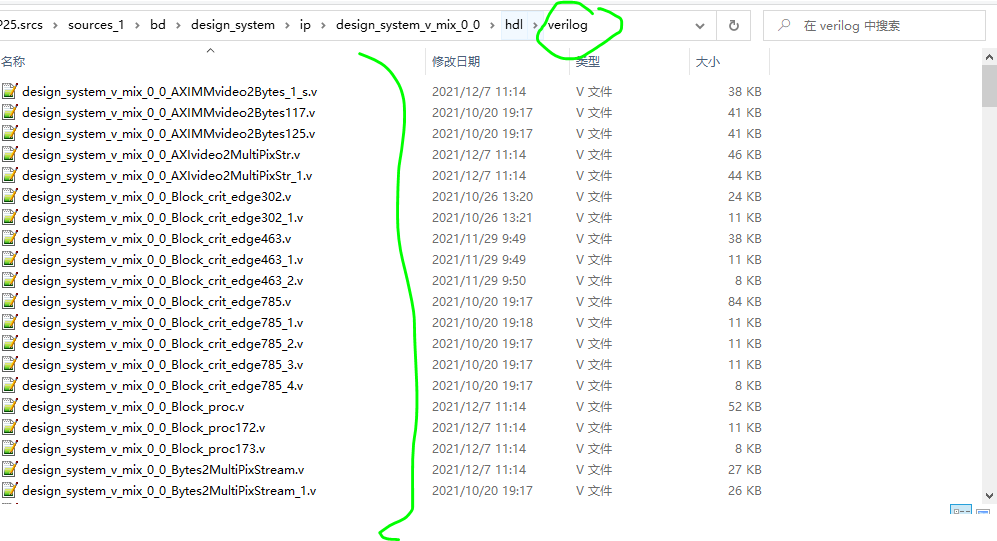Image resolution: width=997 pixels, height=541 pixels.
Task: Click date 2021/11/29 9:50 cell
Action: click(479, 280)
